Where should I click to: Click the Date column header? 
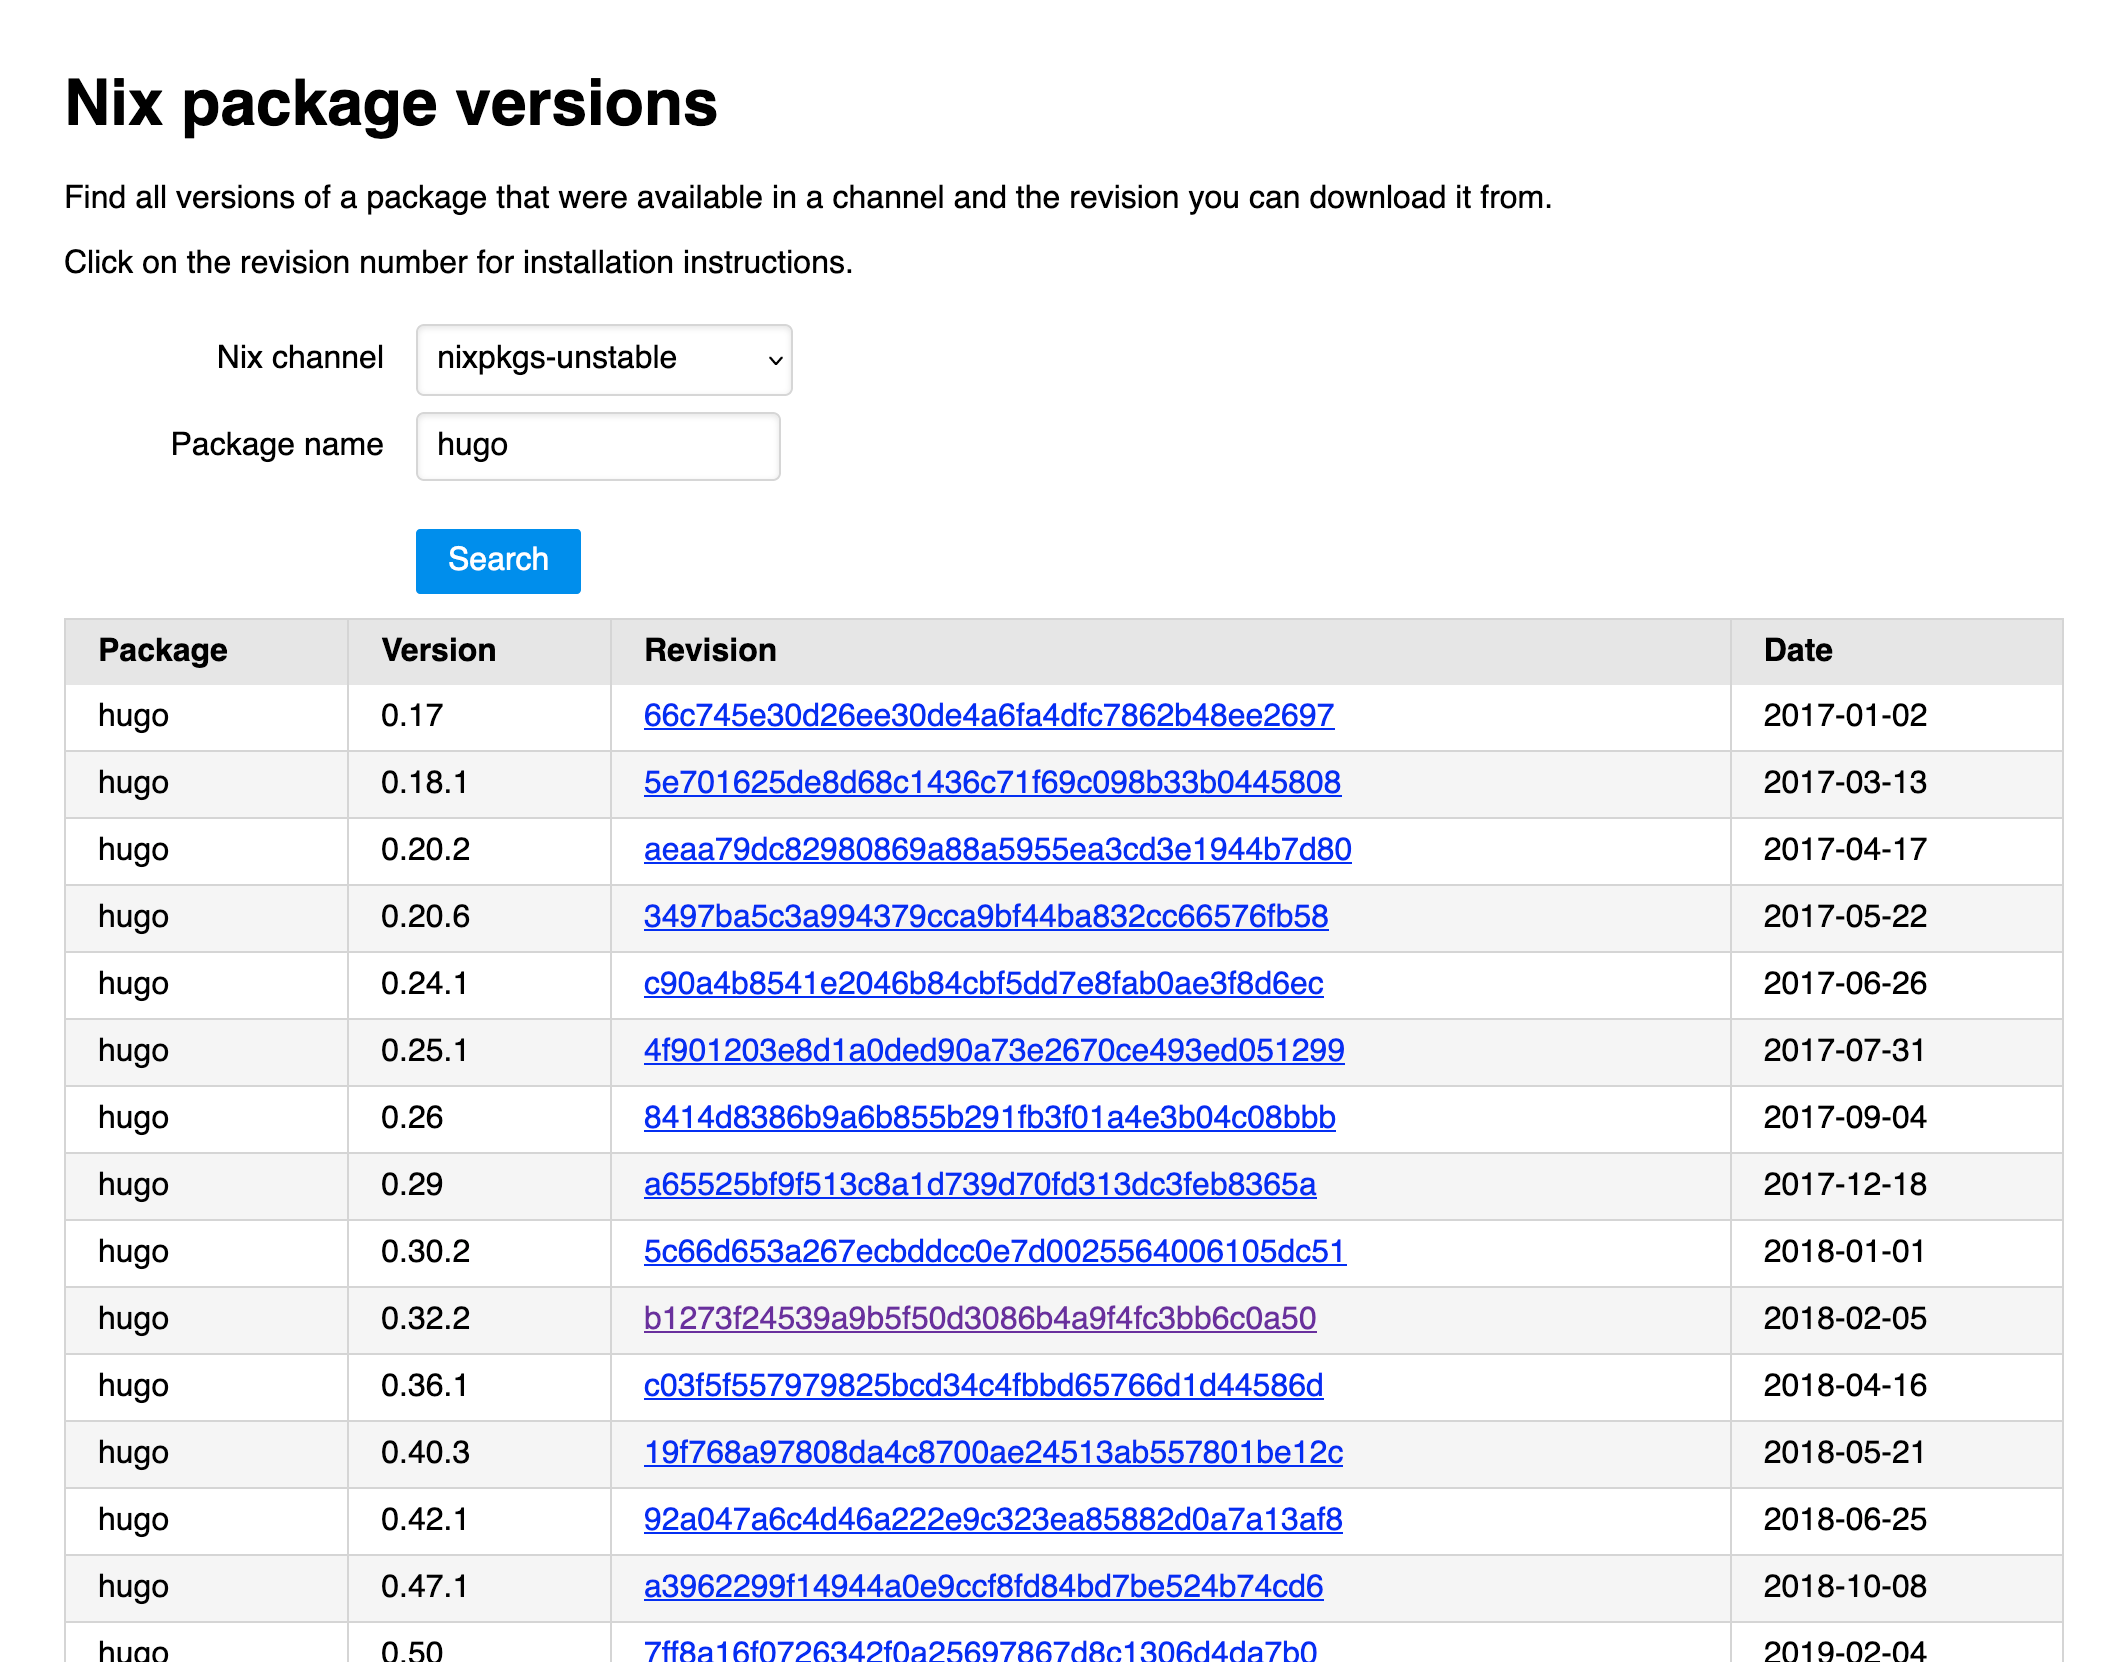click(x=1797, y=650)
